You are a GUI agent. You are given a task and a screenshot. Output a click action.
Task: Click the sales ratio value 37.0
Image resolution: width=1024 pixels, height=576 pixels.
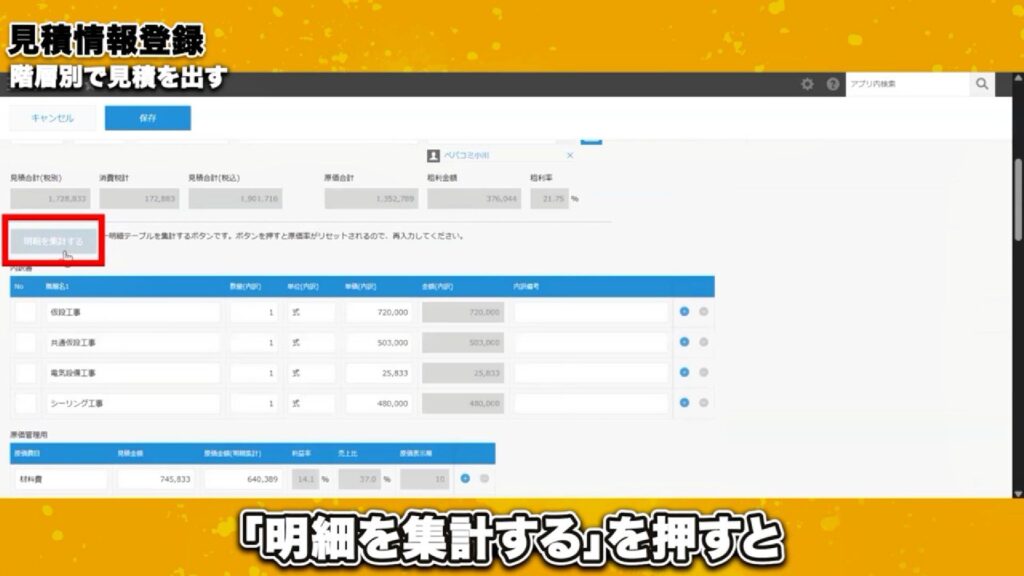tap(360, 479)
